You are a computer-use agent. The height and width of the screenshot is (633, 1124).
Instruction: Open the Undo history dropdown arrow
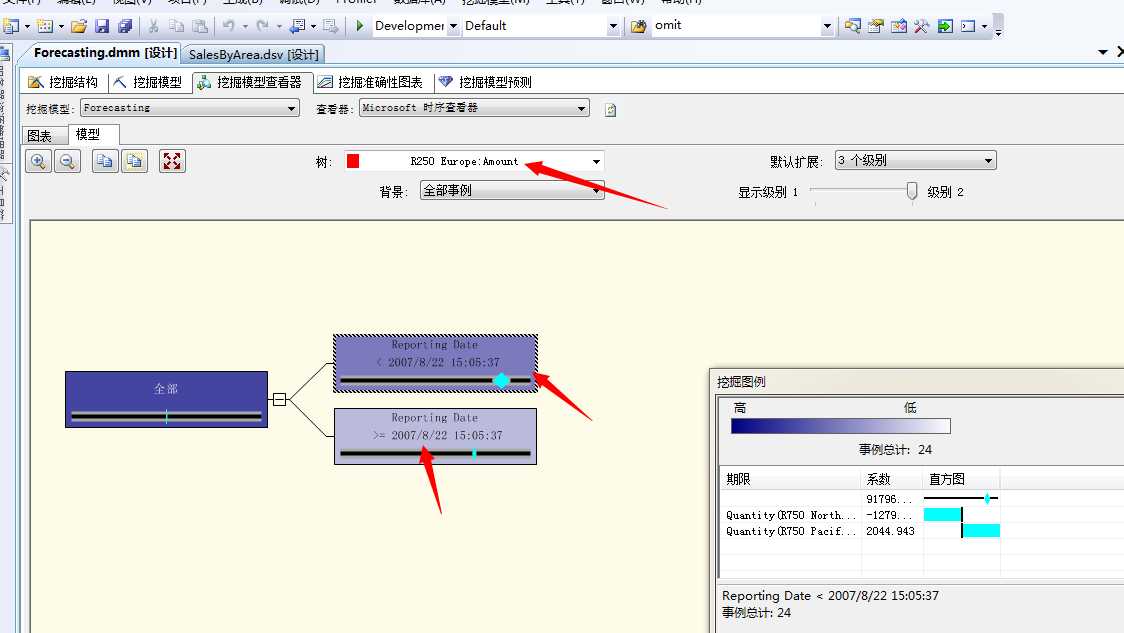point(244,27)
